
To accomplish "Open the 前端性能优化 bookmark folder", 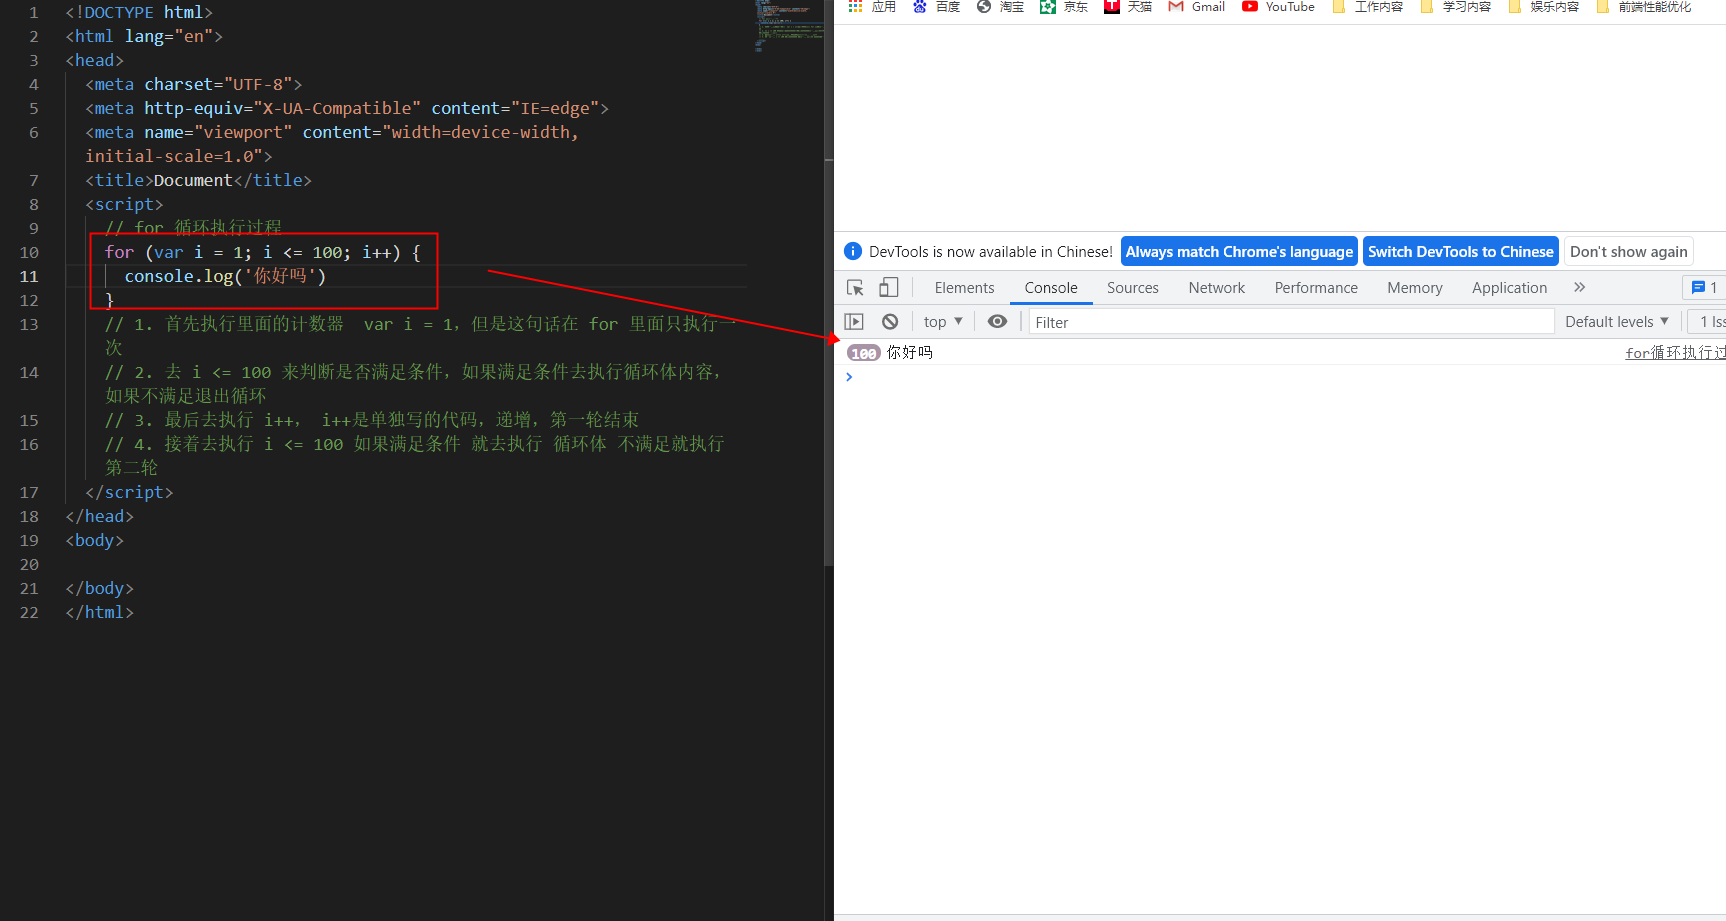I will pyautogui.click(x=1644, y=6).
